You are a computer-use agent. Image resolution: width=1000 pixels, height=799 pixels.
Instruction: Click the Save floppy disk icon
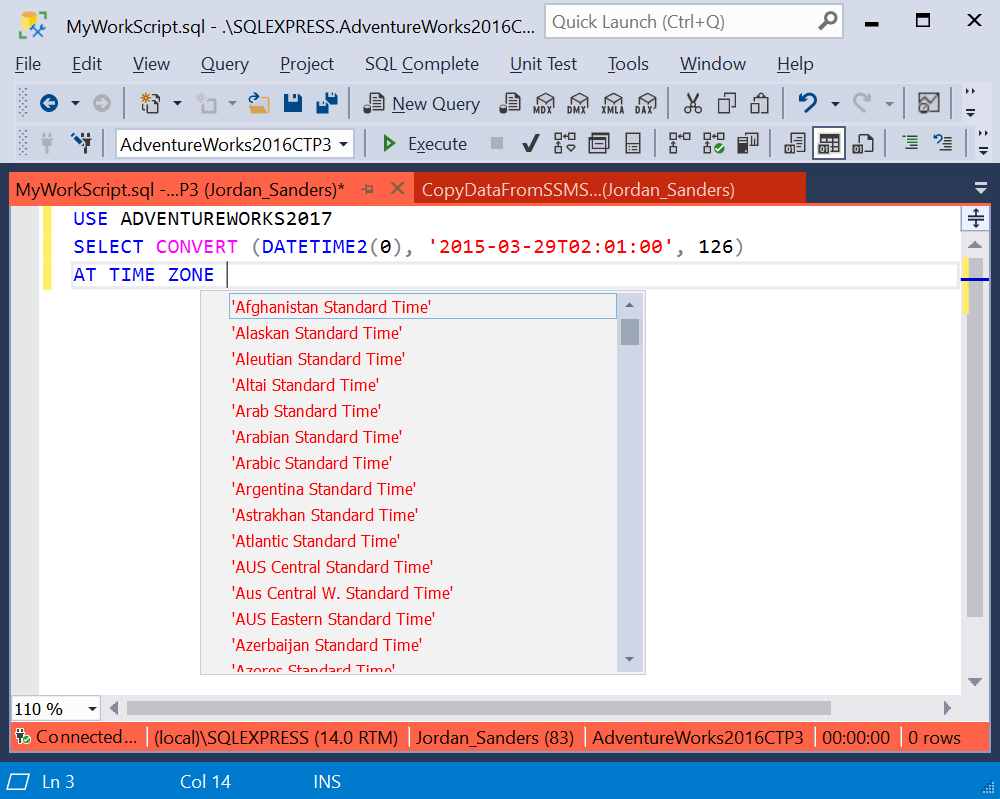tap(293, 103)
